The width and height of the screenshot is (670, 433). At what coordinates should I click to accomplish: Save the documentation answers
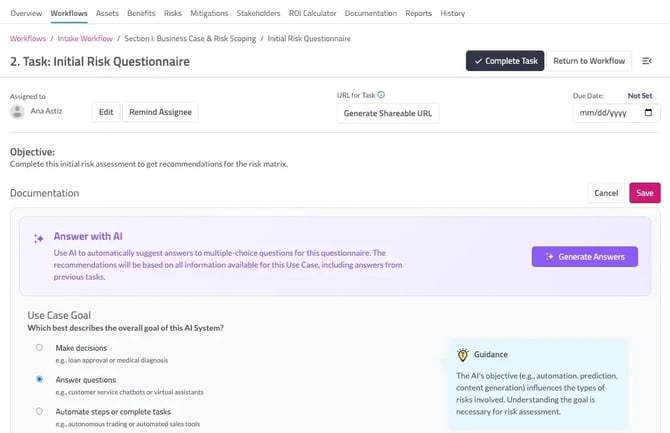pyautogui.click(x=644, y=193)
